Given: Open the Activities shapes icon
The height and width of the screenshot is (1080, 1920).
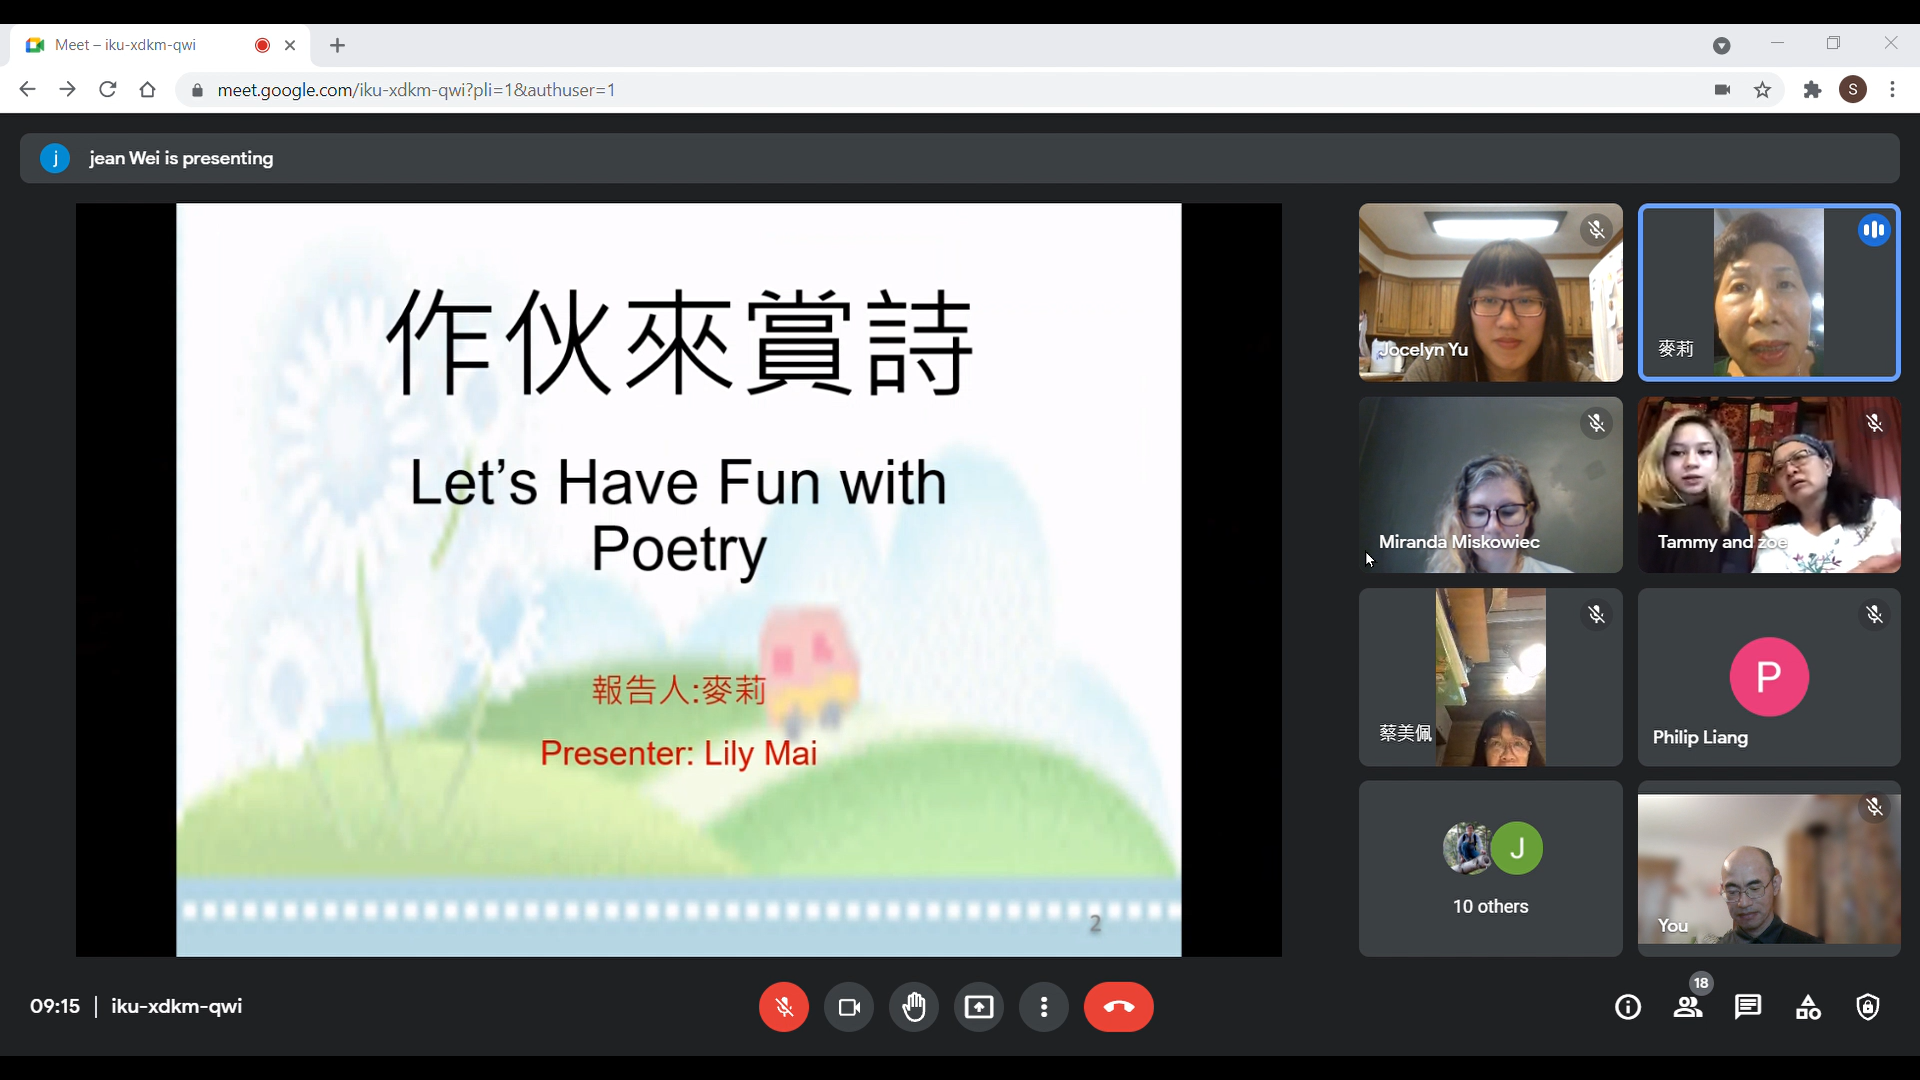Looking at the screenshot, I should pyautogui.click(x=1808, y=1007).
